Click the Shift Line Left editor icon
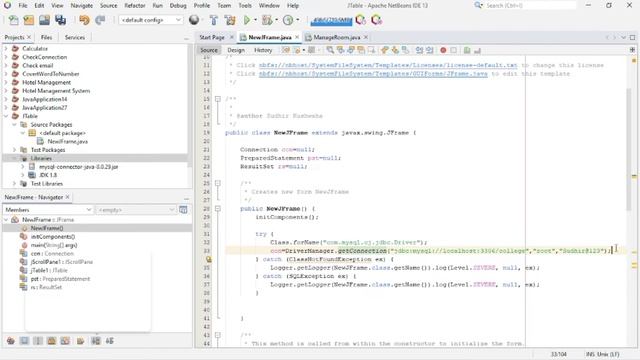 tap(419, 50)
